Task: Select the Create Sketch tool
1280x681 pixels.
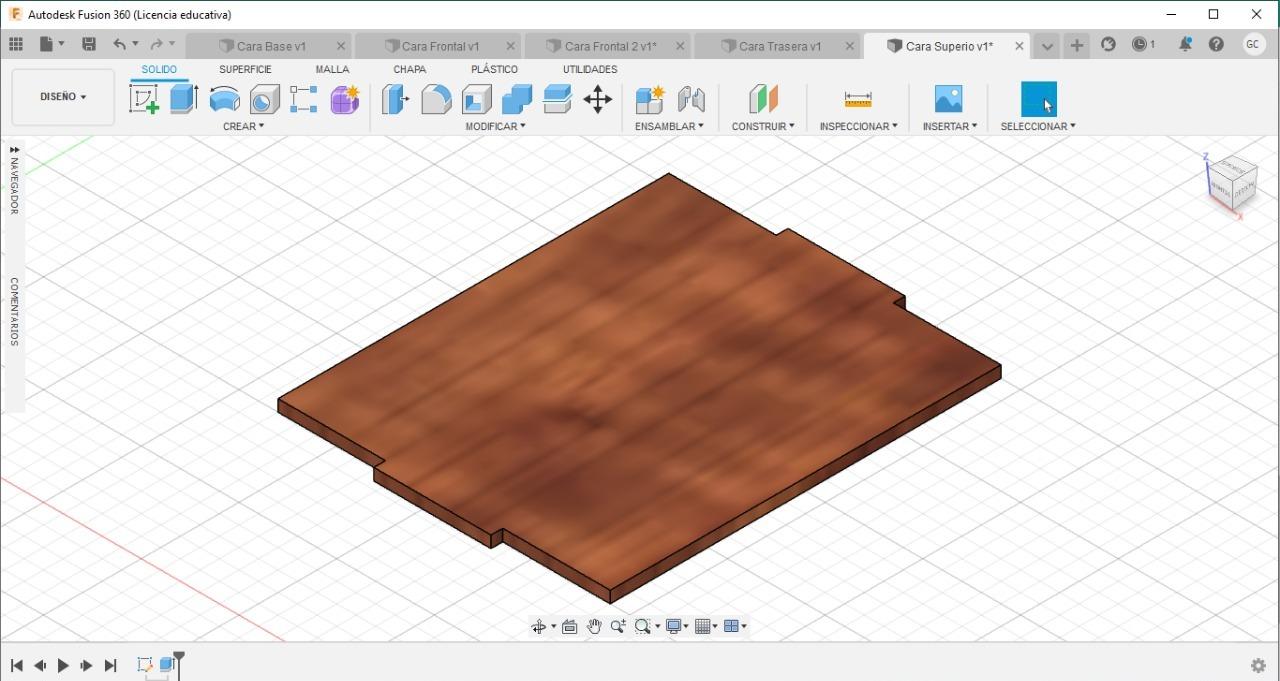Action: (144, 99)
